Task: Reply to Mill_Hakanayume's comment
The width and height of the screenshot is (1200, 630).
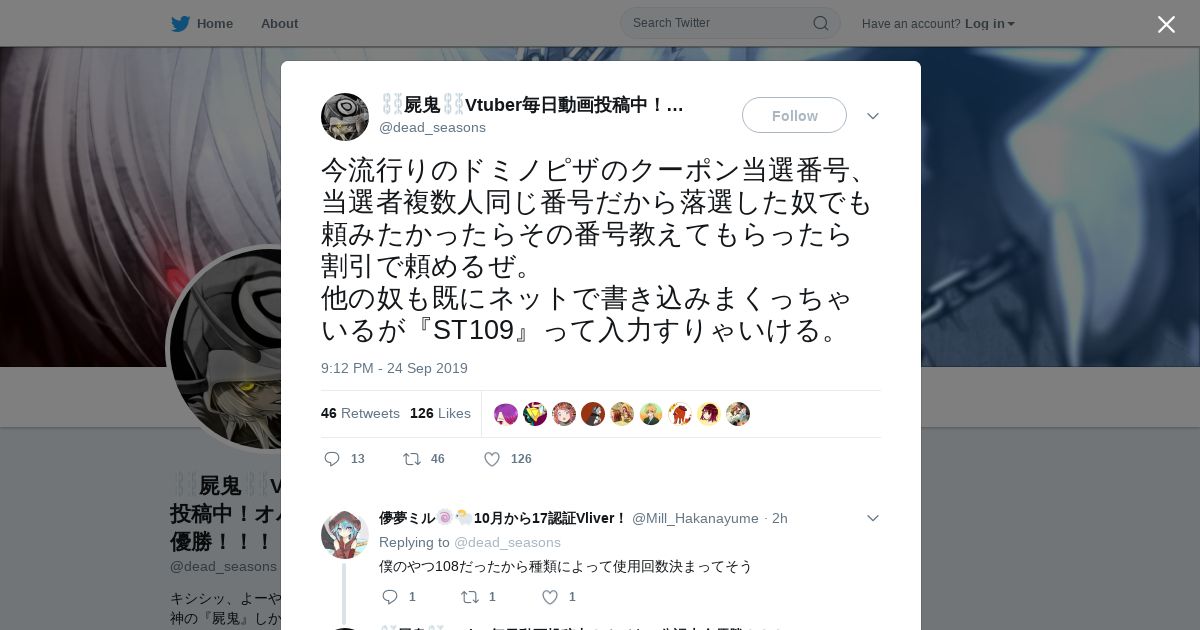Action: coord(390,597)
